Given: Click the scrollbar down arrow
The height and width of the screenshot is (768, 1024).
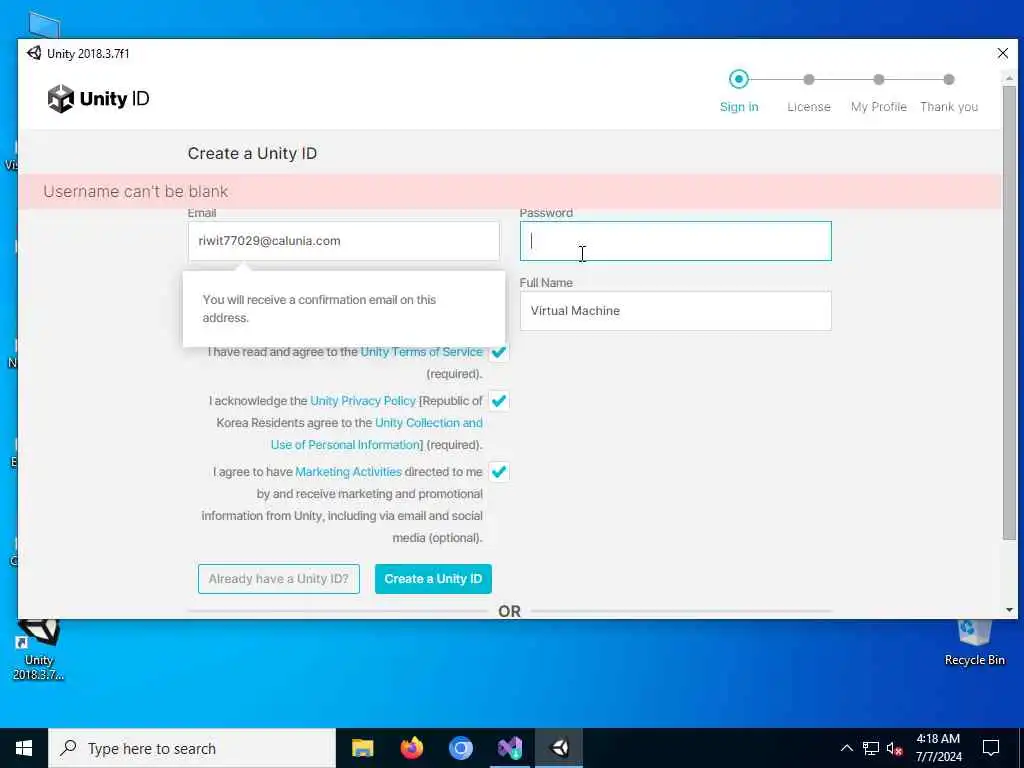Looking at the screenshot, I should [1010, 610].
